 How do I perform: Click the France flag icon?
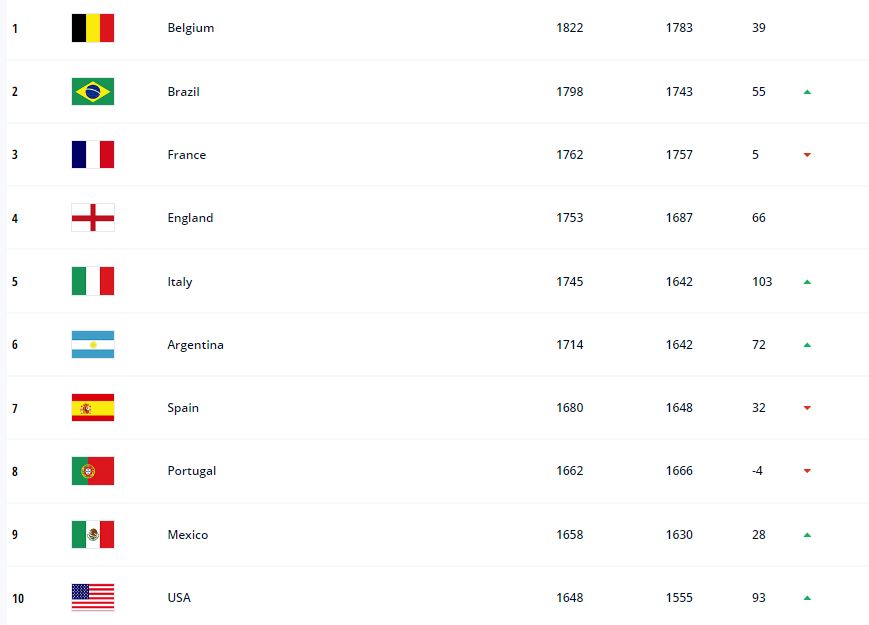93,155
